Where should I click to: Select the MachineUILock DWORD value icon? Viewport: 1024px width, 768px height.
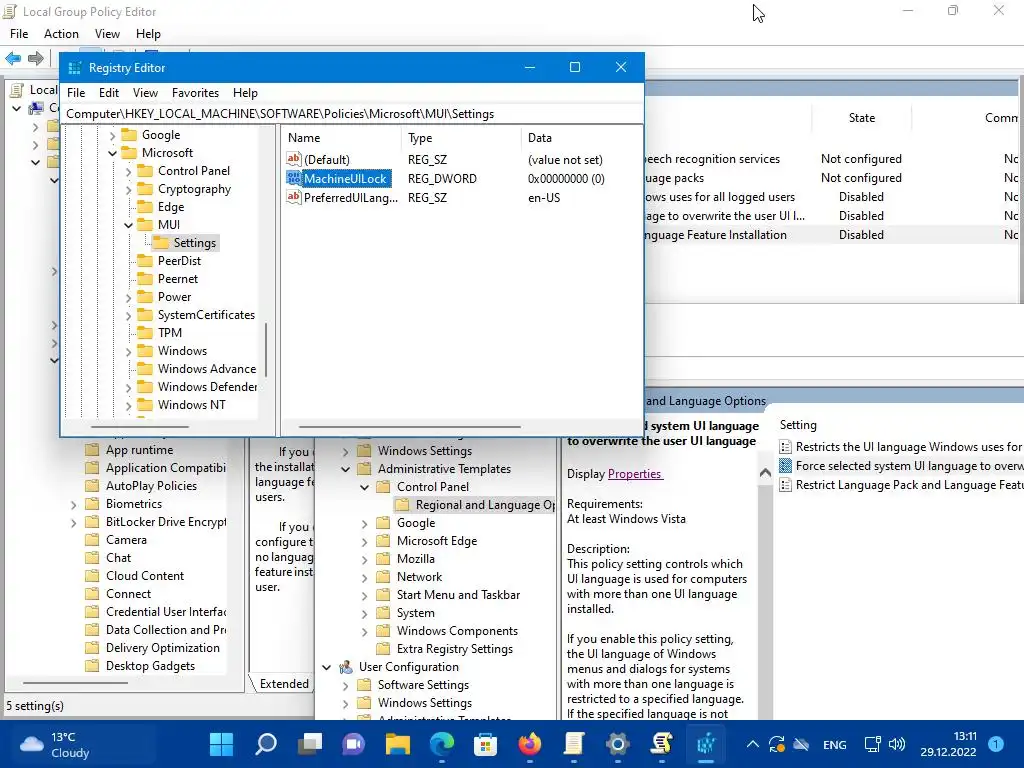(294, 178)
